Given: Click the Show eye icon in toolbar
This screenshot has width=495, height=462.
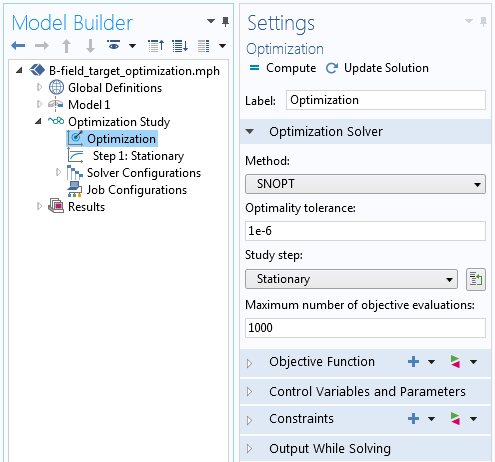Looking at the screenshot, I should tap(114, 45).
